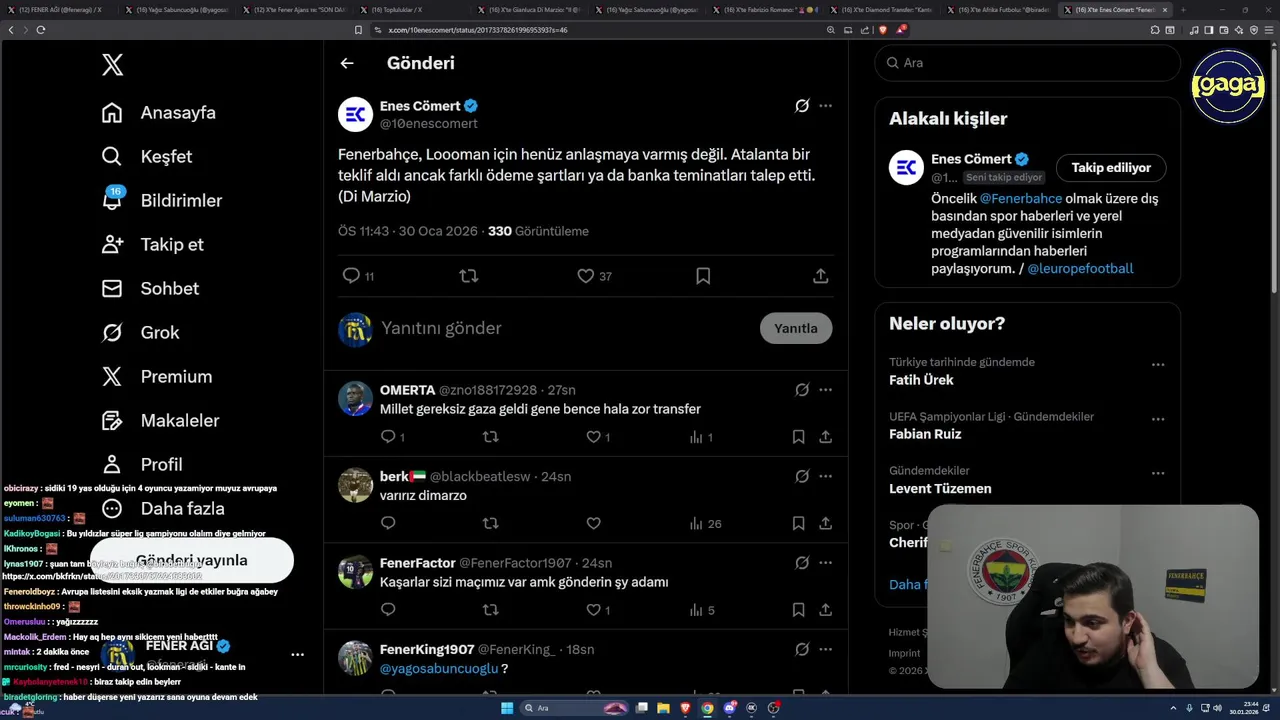
Task: Bookmark the main Enes Cömert post
Action: coord(703,276)
